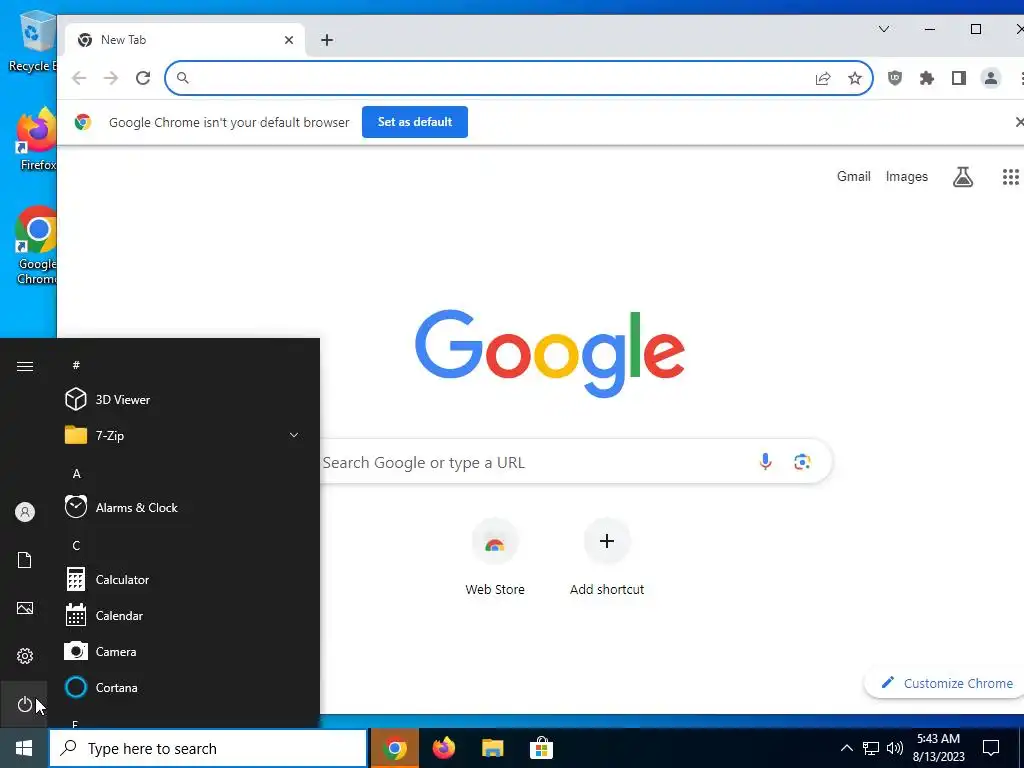
Task: Open the Web Store shortcut
Action: (x=495, y=557)
